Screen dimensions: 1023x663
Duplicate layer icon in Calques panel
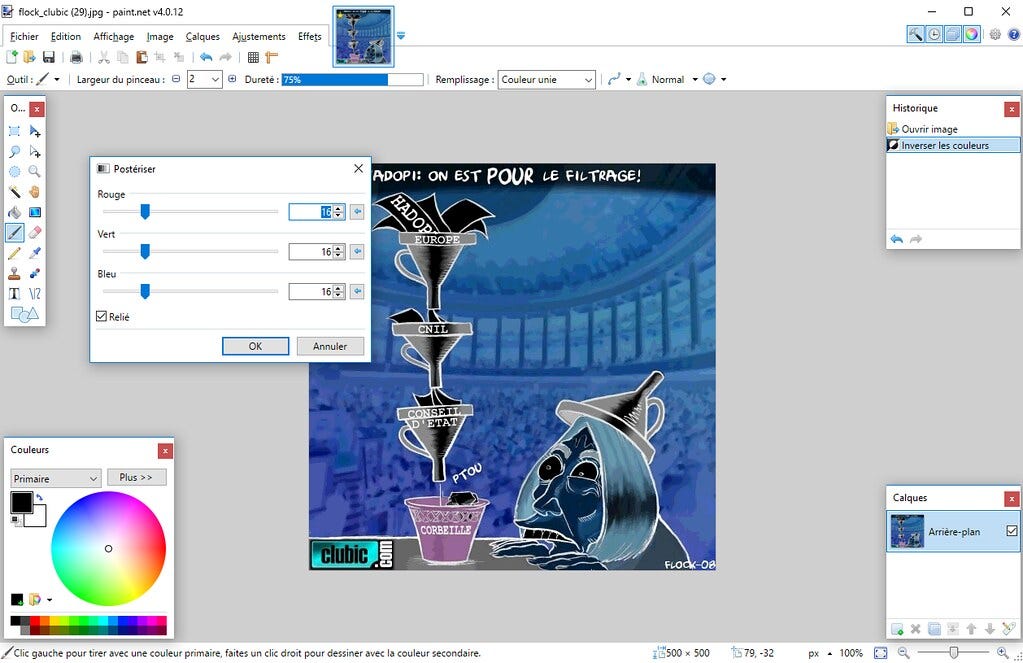point(934,629)
